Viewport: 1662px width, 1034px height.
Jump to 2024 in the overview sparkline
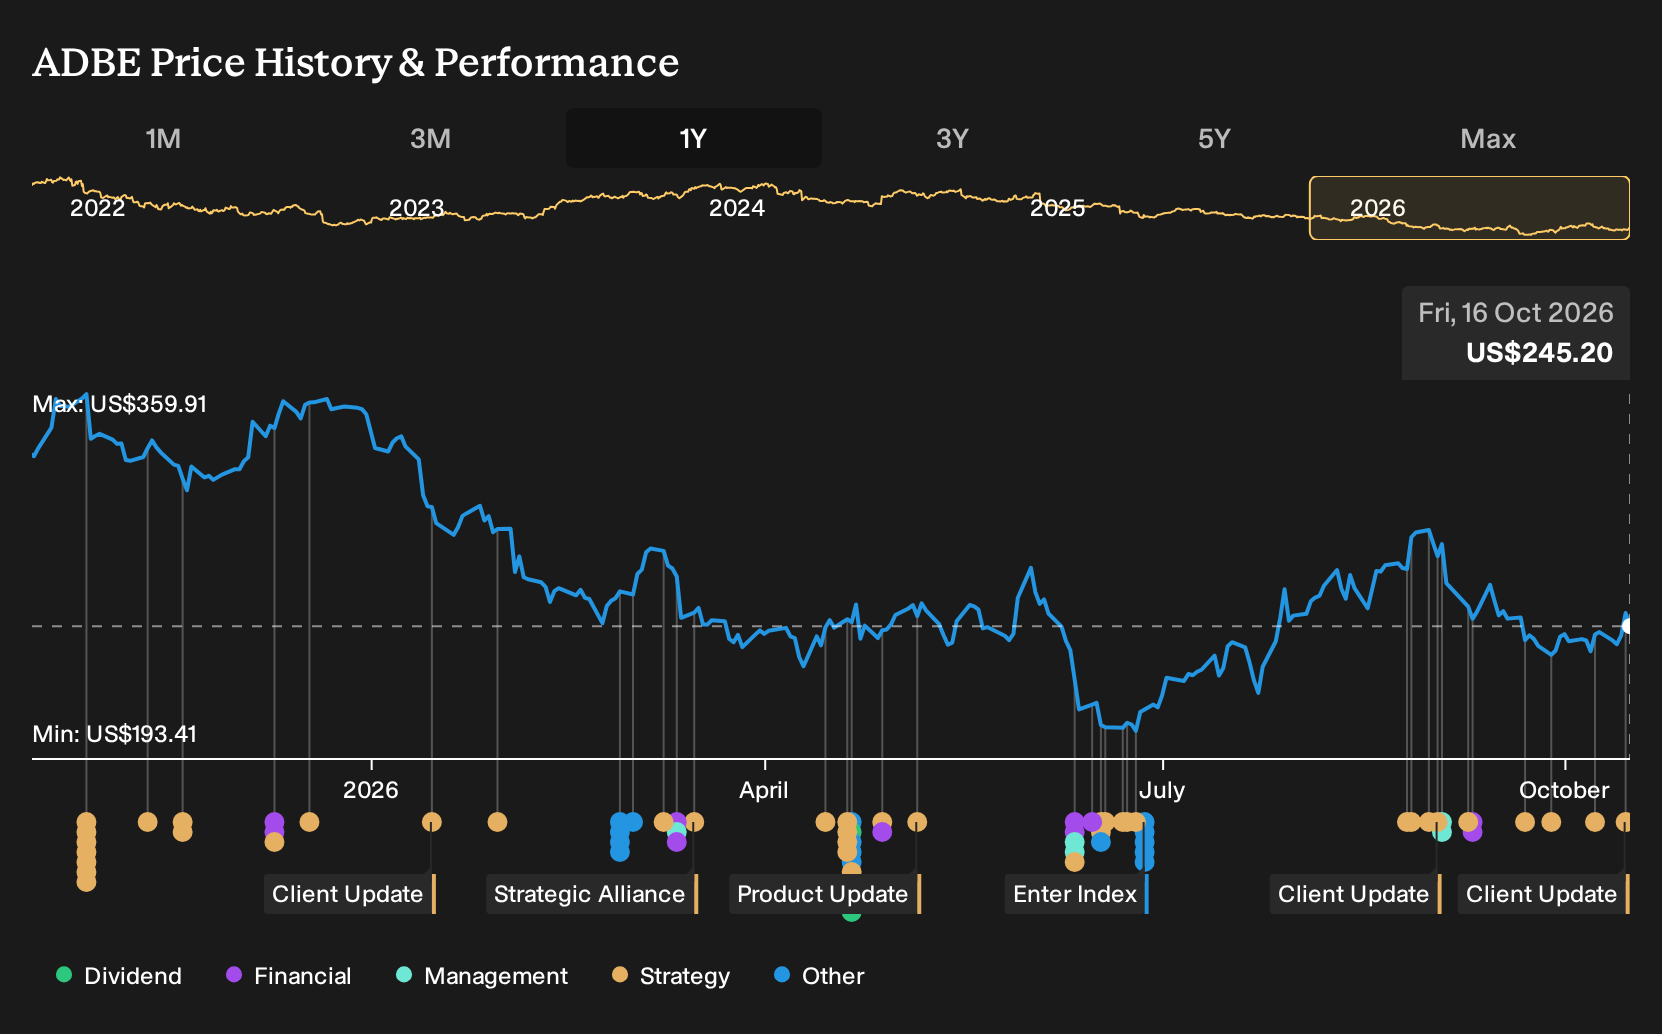pyautogui.click(x=737, y=208)
